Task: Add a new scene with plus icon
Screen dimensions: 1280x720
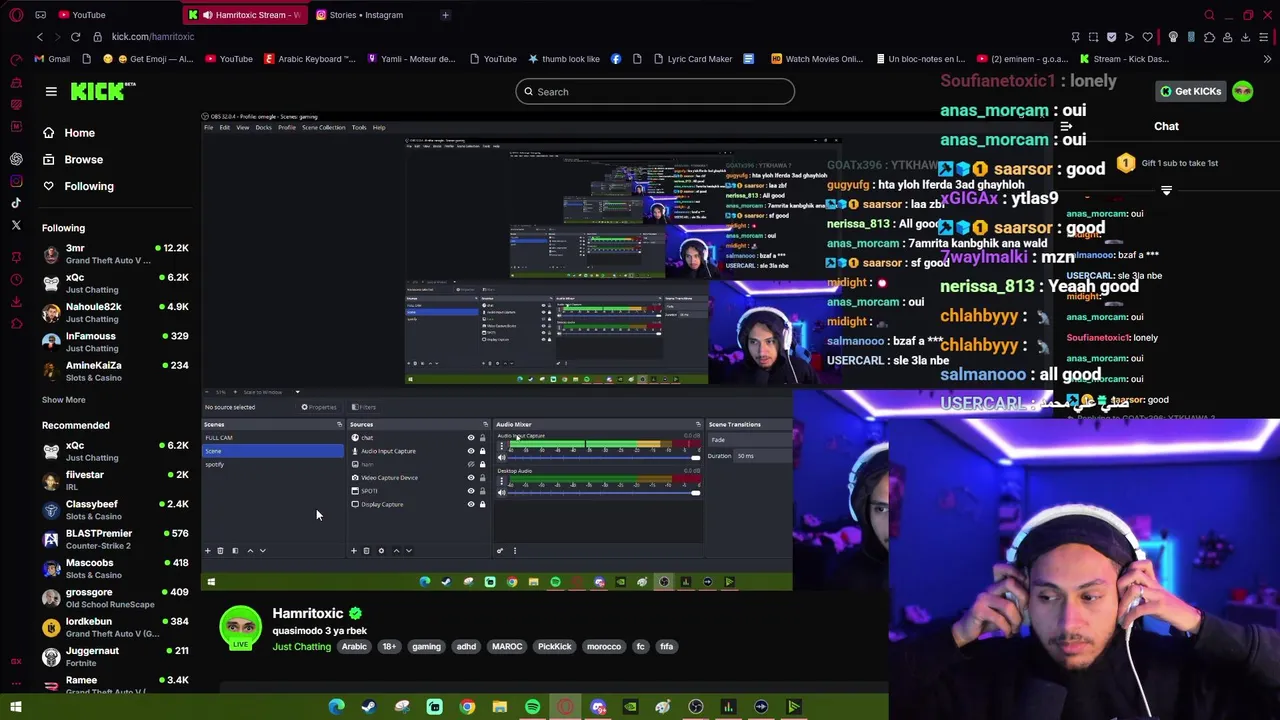Action: pos(208,551)
